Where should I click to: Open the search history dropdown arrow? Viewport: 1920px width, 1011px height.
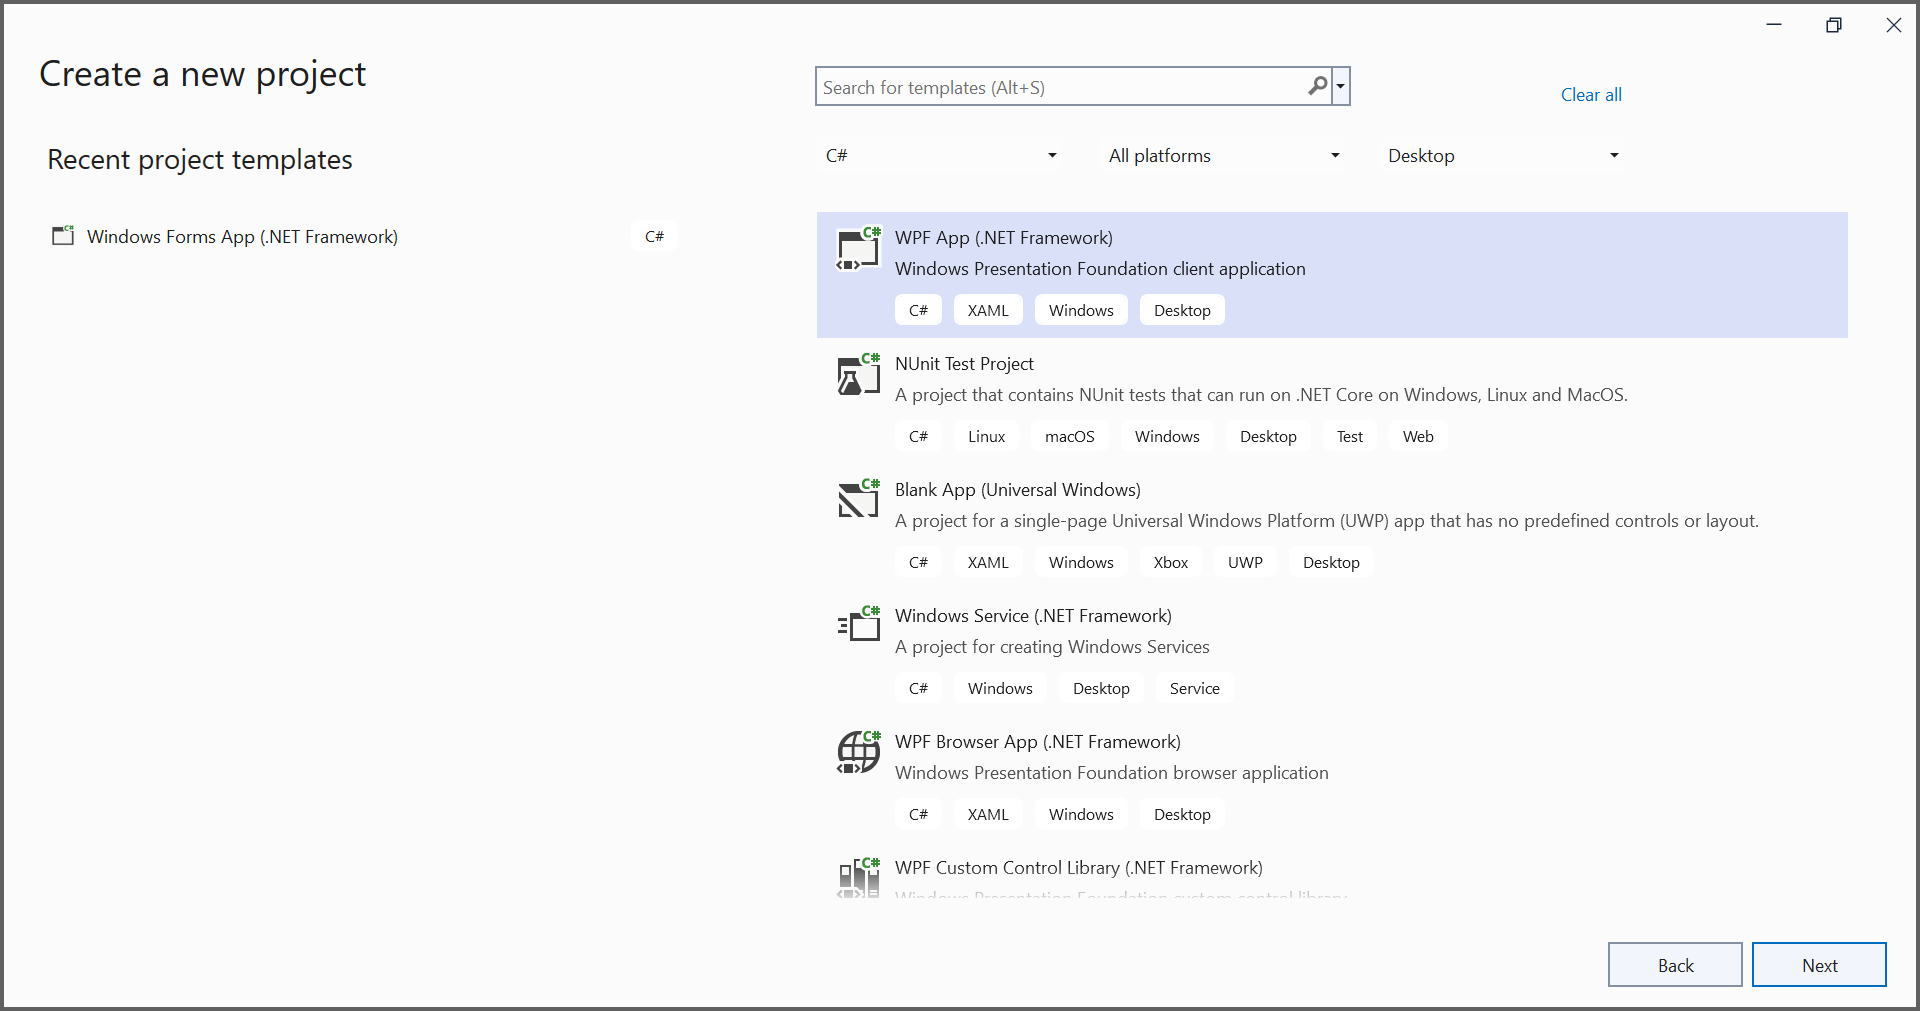tap(1341, 87)
